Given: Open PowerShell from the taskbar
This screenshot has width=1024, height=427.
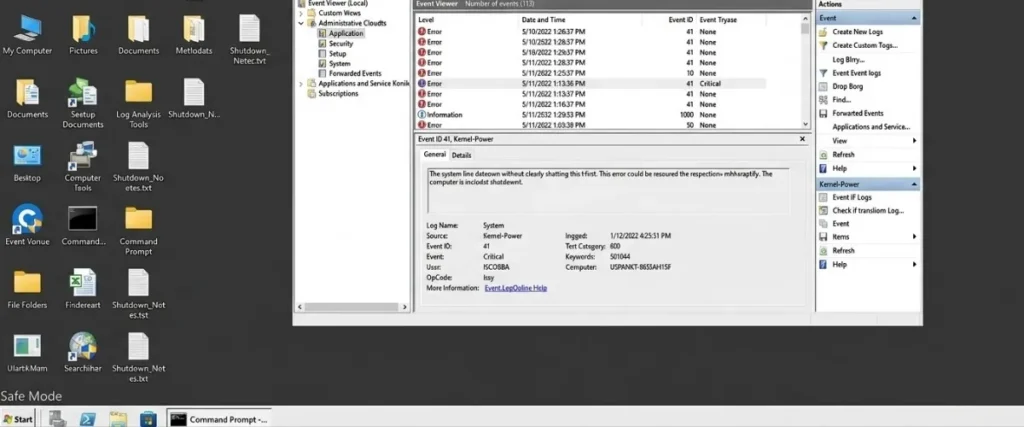Looking at the screenshot, I should pyautogui.click(x=88, y=419).
